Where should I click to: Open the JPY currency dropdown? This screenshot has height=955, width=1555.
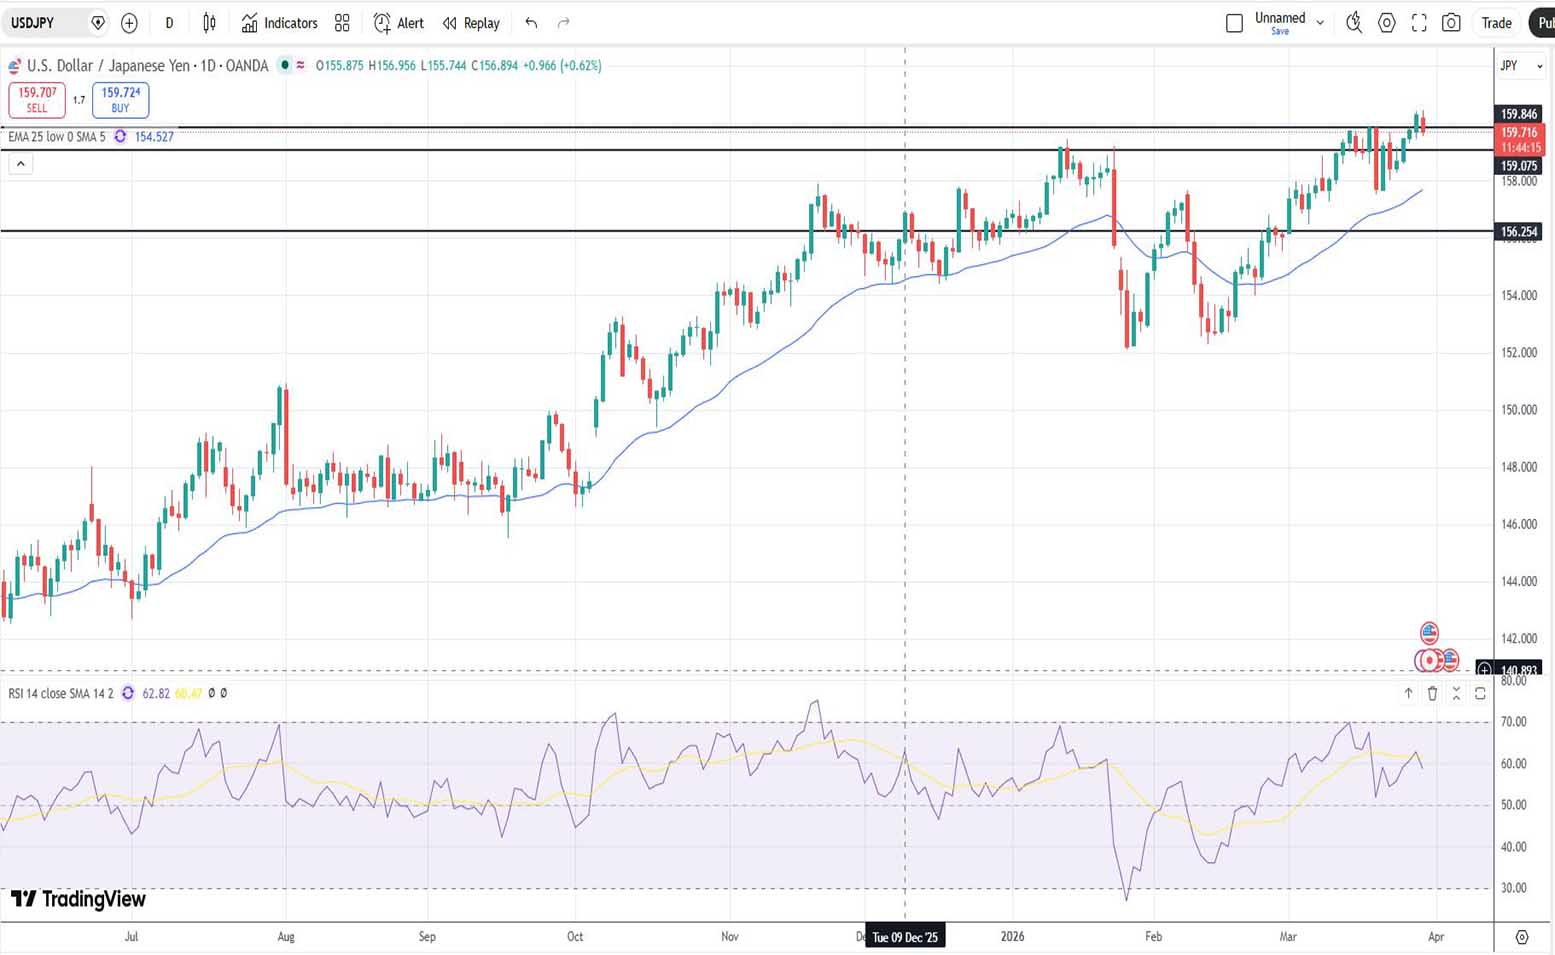coord(1520,66)
